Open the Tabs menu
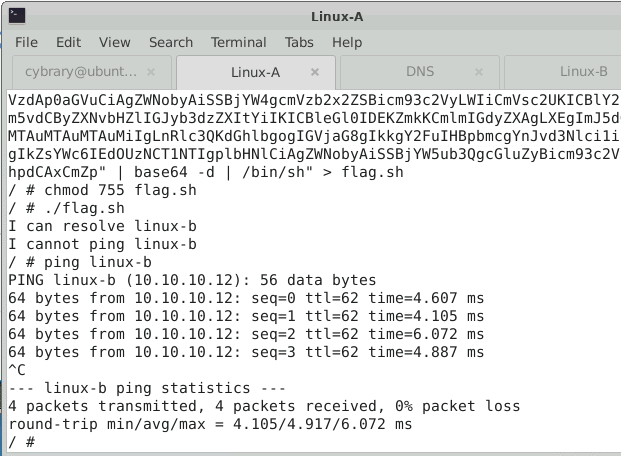 point(299,42)
